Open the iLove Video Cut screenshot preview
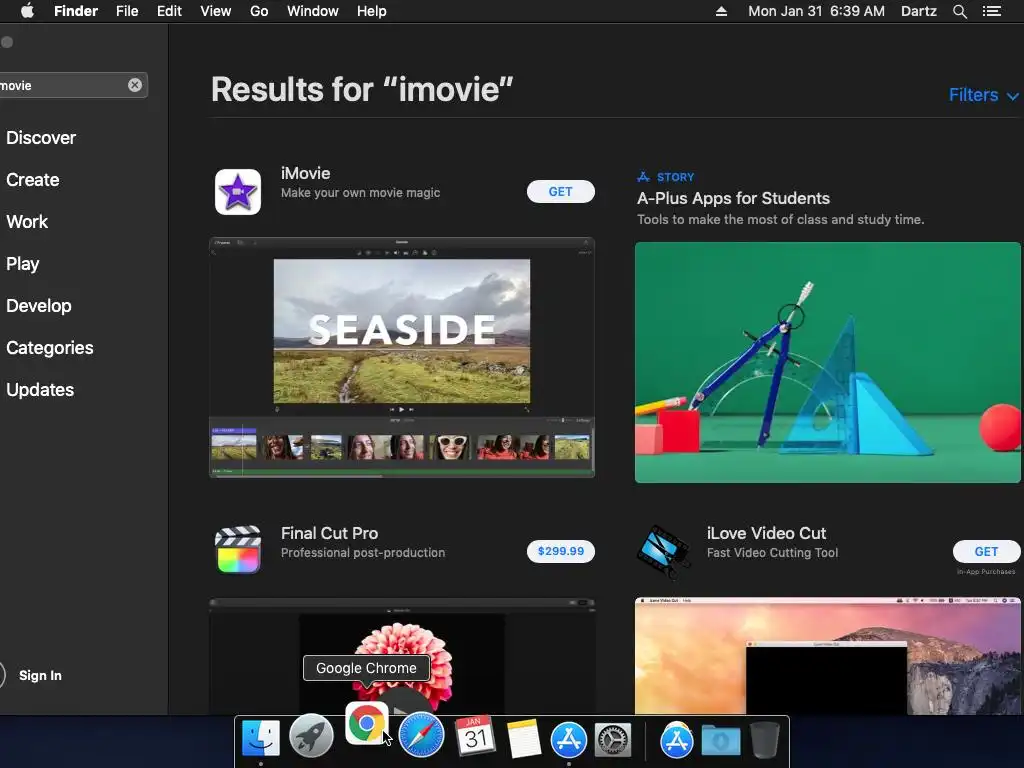The height and width of the screenshot is (768, 1024). [x=827, y=656]
